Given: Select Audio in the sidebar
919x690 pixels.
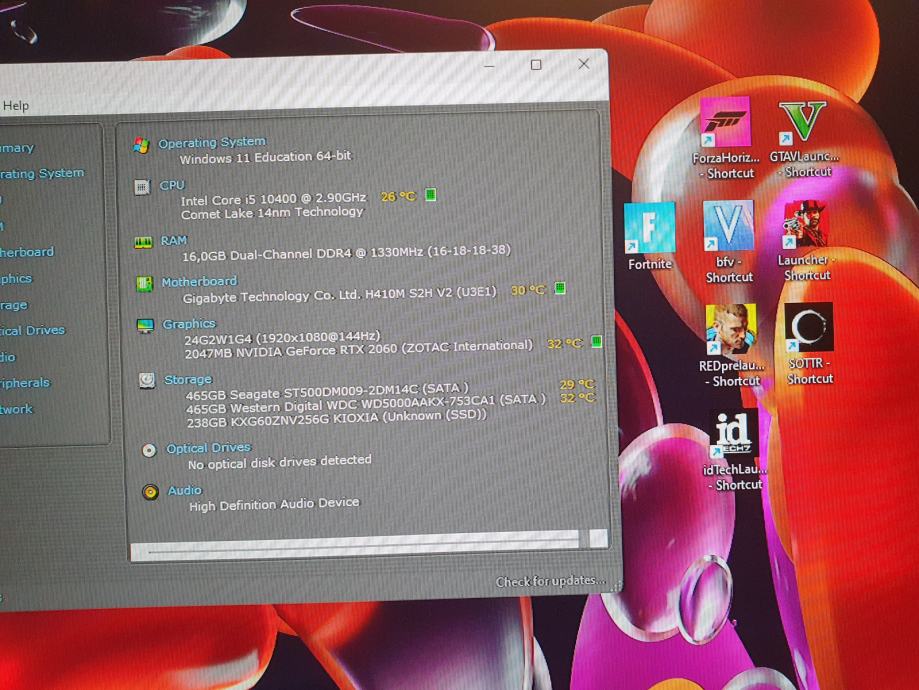Looking at the screenshot, I should click(x=8, y=357).
